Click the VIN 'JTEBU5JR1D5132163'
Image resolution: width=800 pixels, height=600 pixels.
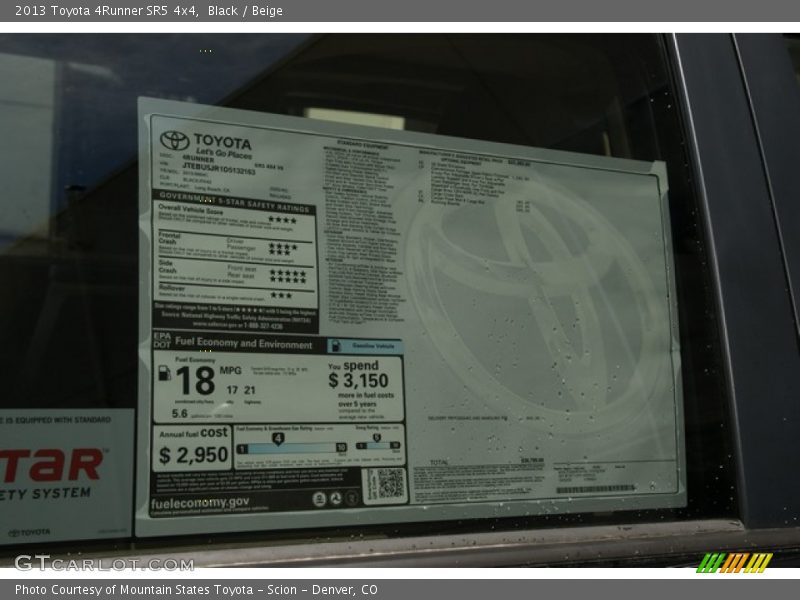coord(219,168)
